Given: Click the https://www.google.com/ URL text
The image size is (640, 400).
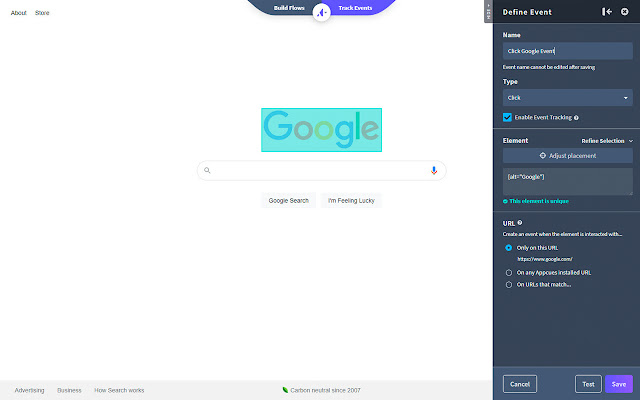Looking at the screenshot, I should [544, 259].
